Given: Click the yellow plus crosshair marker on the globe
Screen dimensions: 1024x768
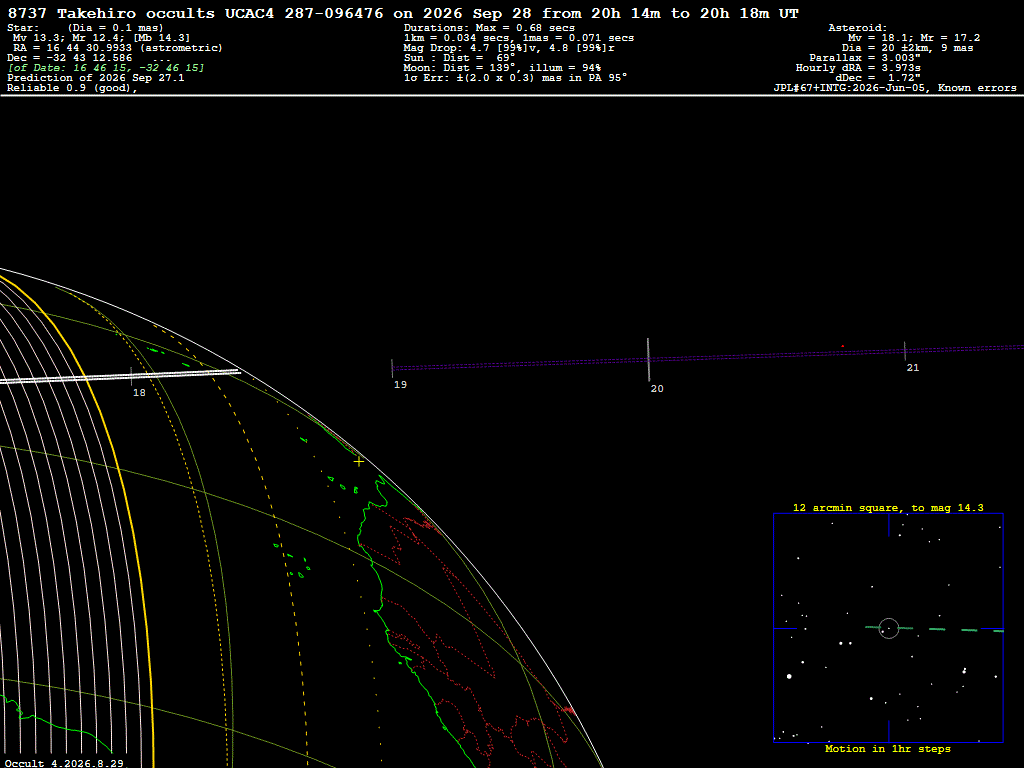Looking at the screenshot, I should click(359, 462).
